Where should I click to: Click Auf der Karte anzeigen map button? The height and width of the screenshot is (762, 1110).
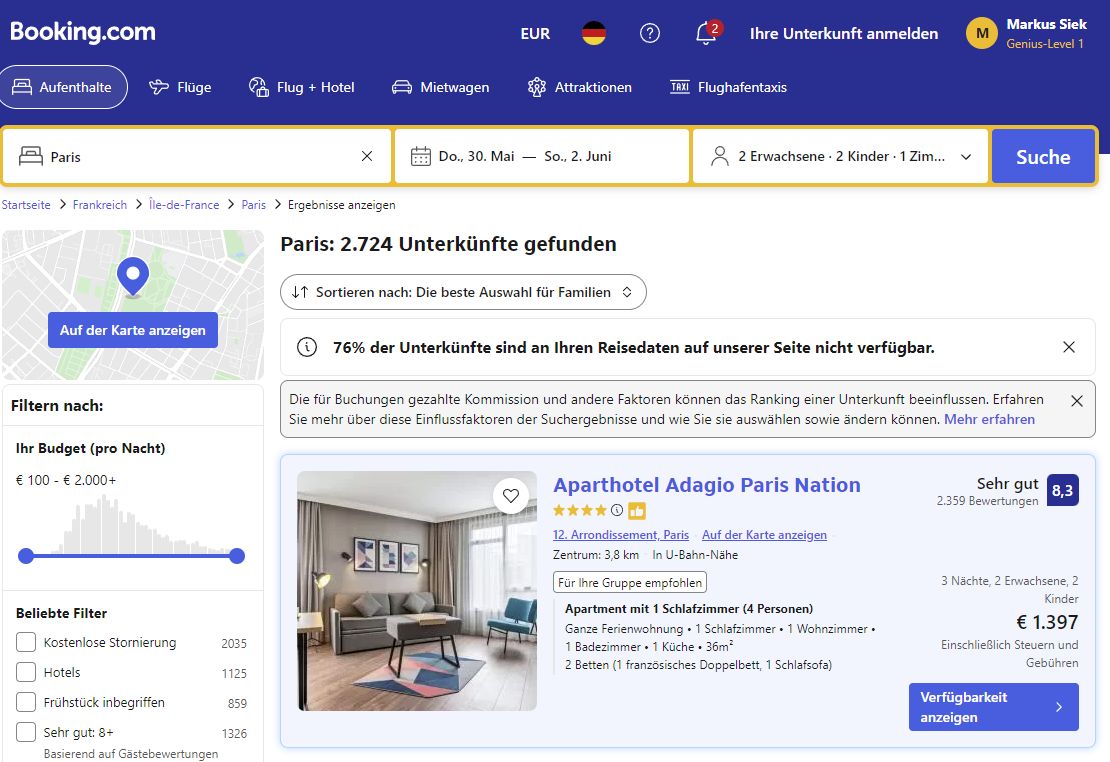[x=133, y=330]
